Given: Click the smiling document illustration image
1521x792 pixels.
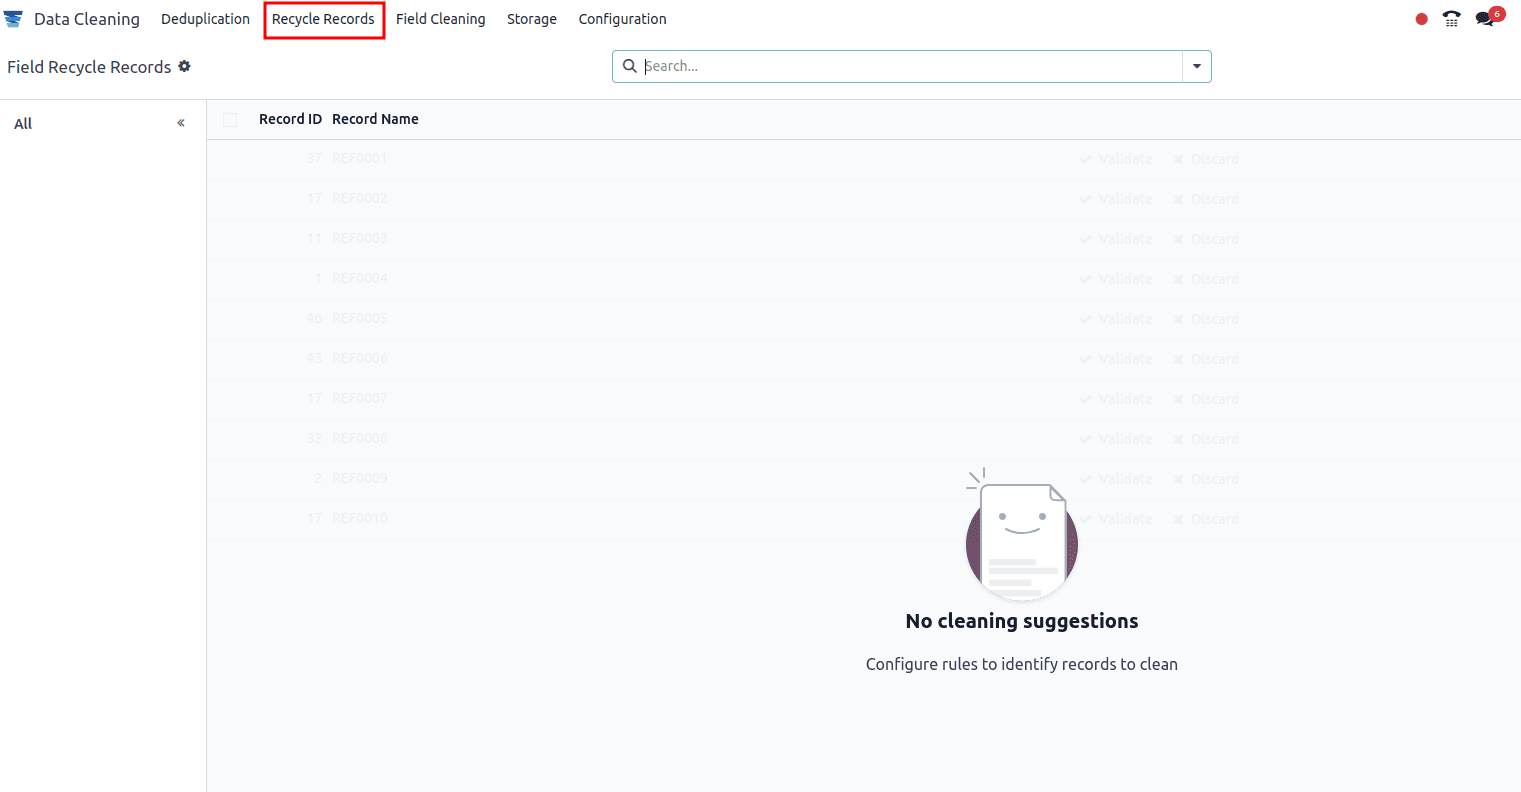Looking at the screenshot, I should pyautogui.click(x=1021, y=537).
